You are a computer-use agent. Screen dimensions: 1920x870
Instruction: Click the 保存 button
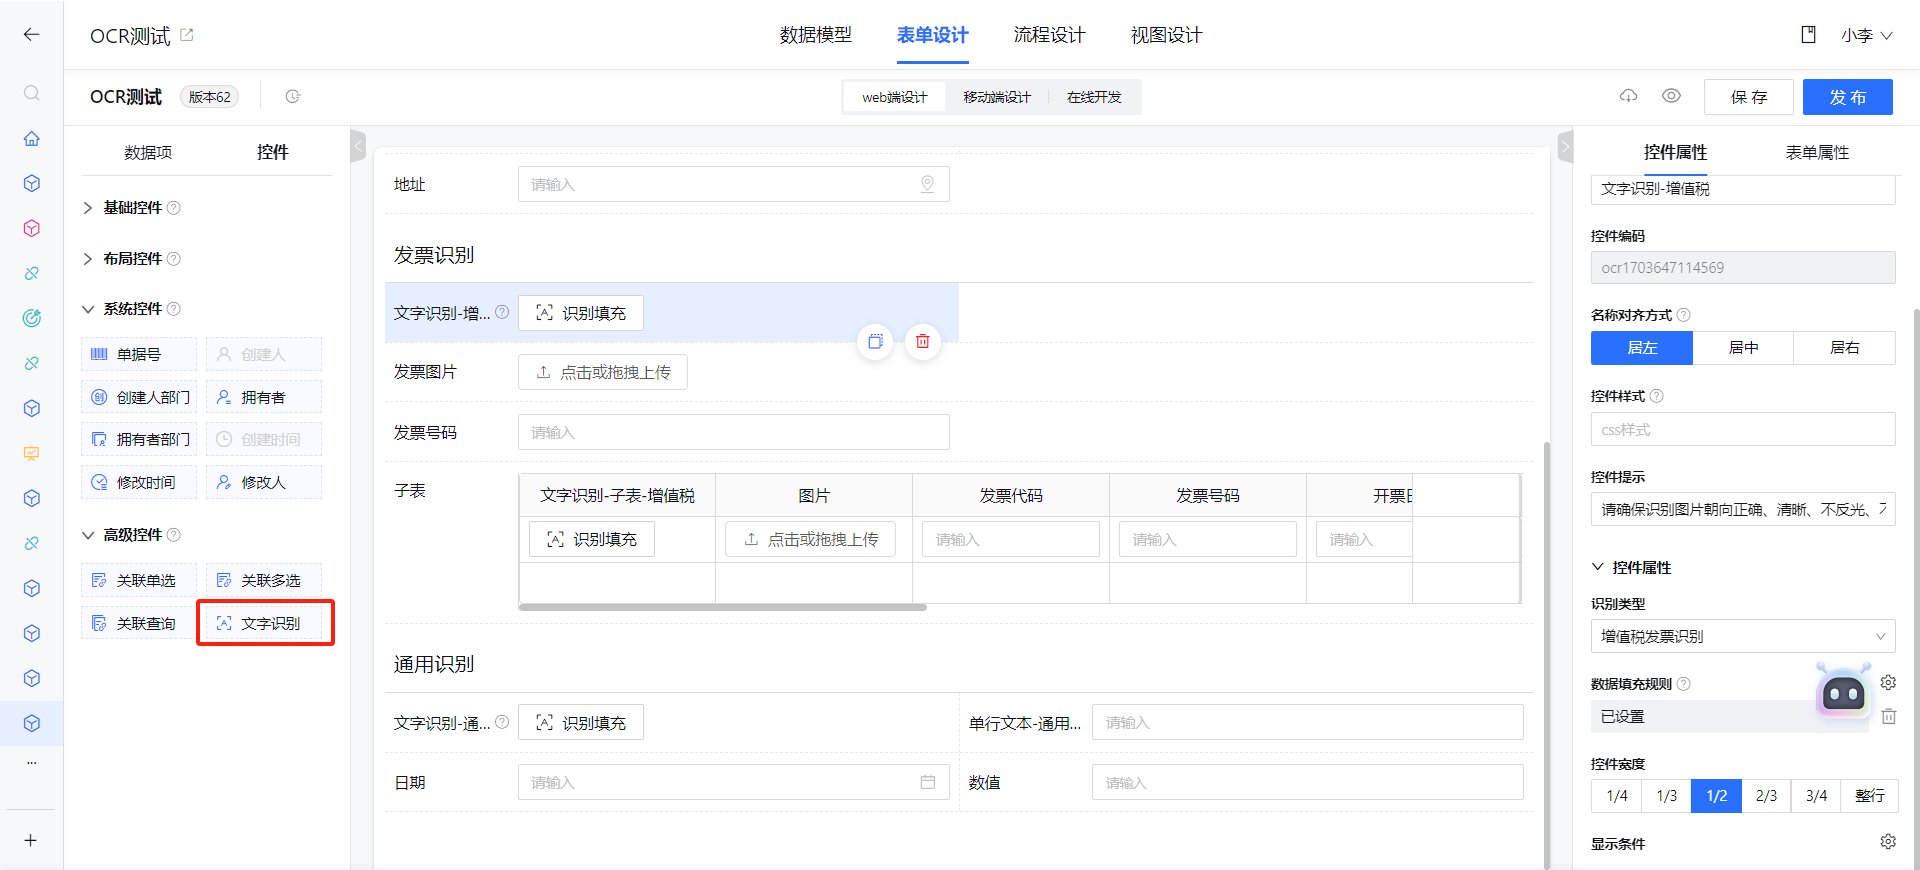click(1749, 97)
